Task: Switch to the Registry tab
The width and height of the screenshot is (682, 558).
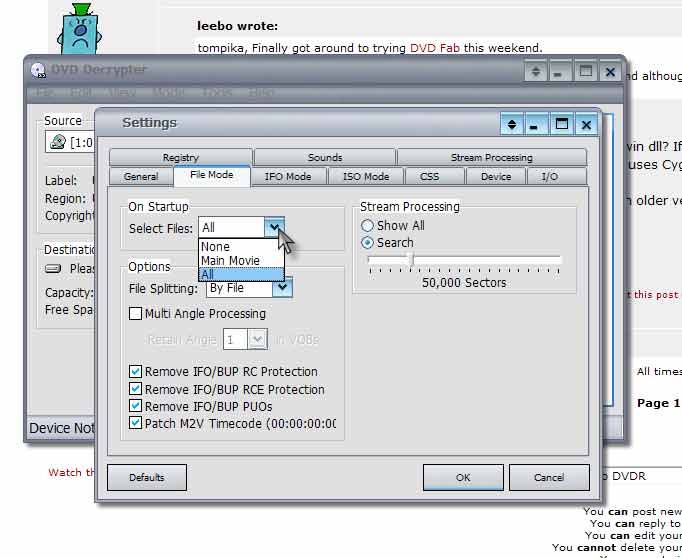Action: click(x=181, y=157)
